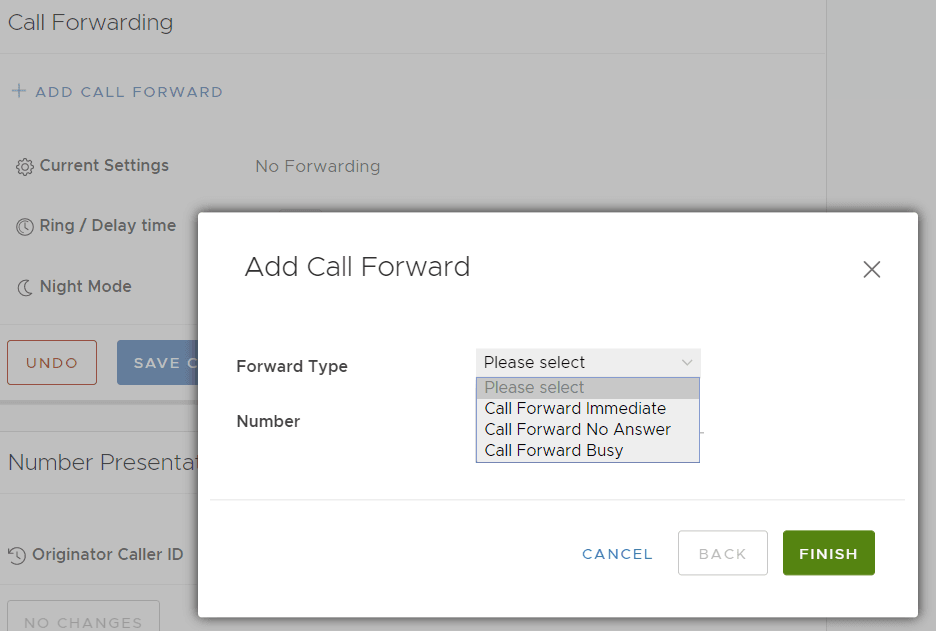This screenshot has width=936, height=631.
Task: Click the Undo button
Action: click(x=52, y=363)
